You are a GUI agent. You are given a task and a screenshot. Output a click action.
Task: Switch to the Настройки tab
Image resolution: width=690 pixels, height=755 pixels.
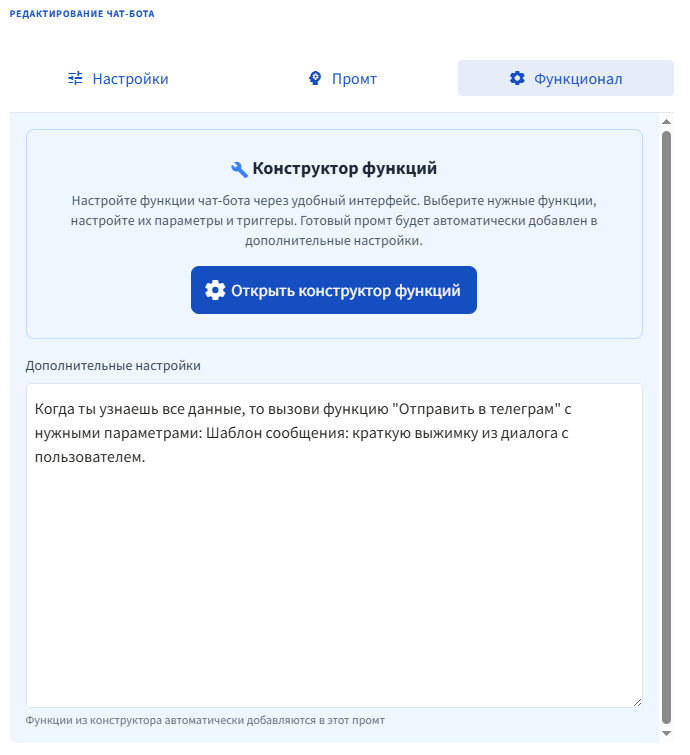click(x=118, y=79)
